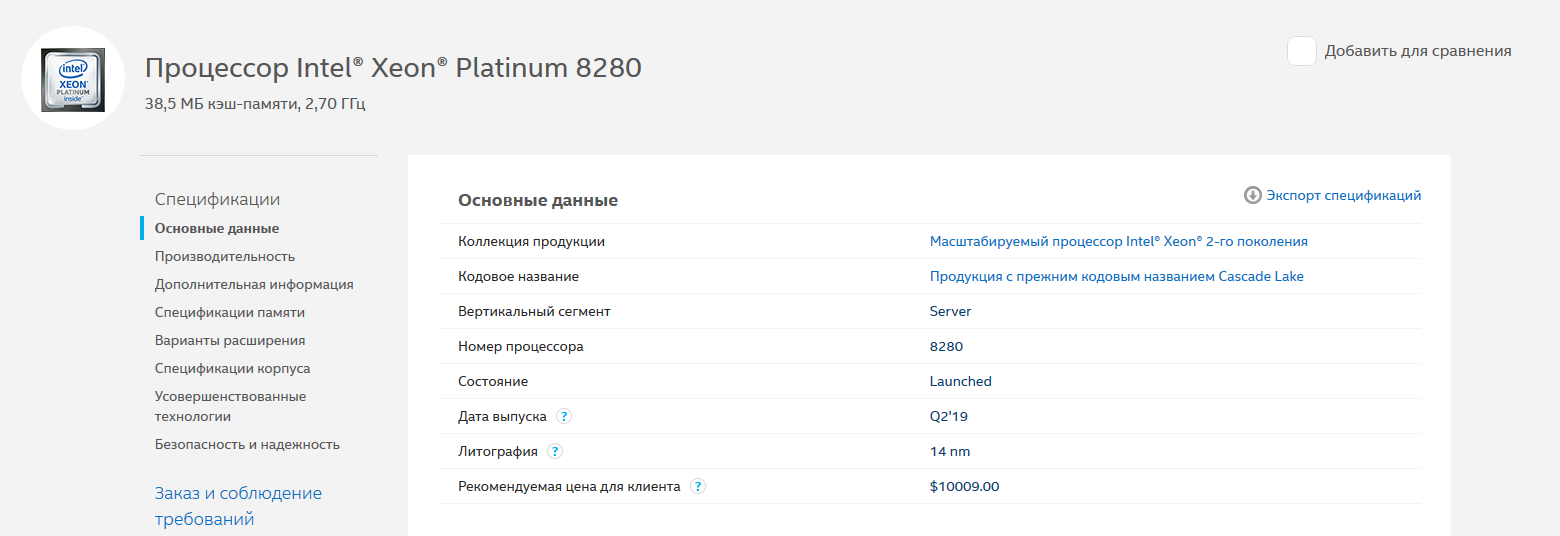Open 'Масштабируемый процессор Intel Xeon 2-го поколения' link
This screenshot has height=536, width=1560.
point(1119,241)
